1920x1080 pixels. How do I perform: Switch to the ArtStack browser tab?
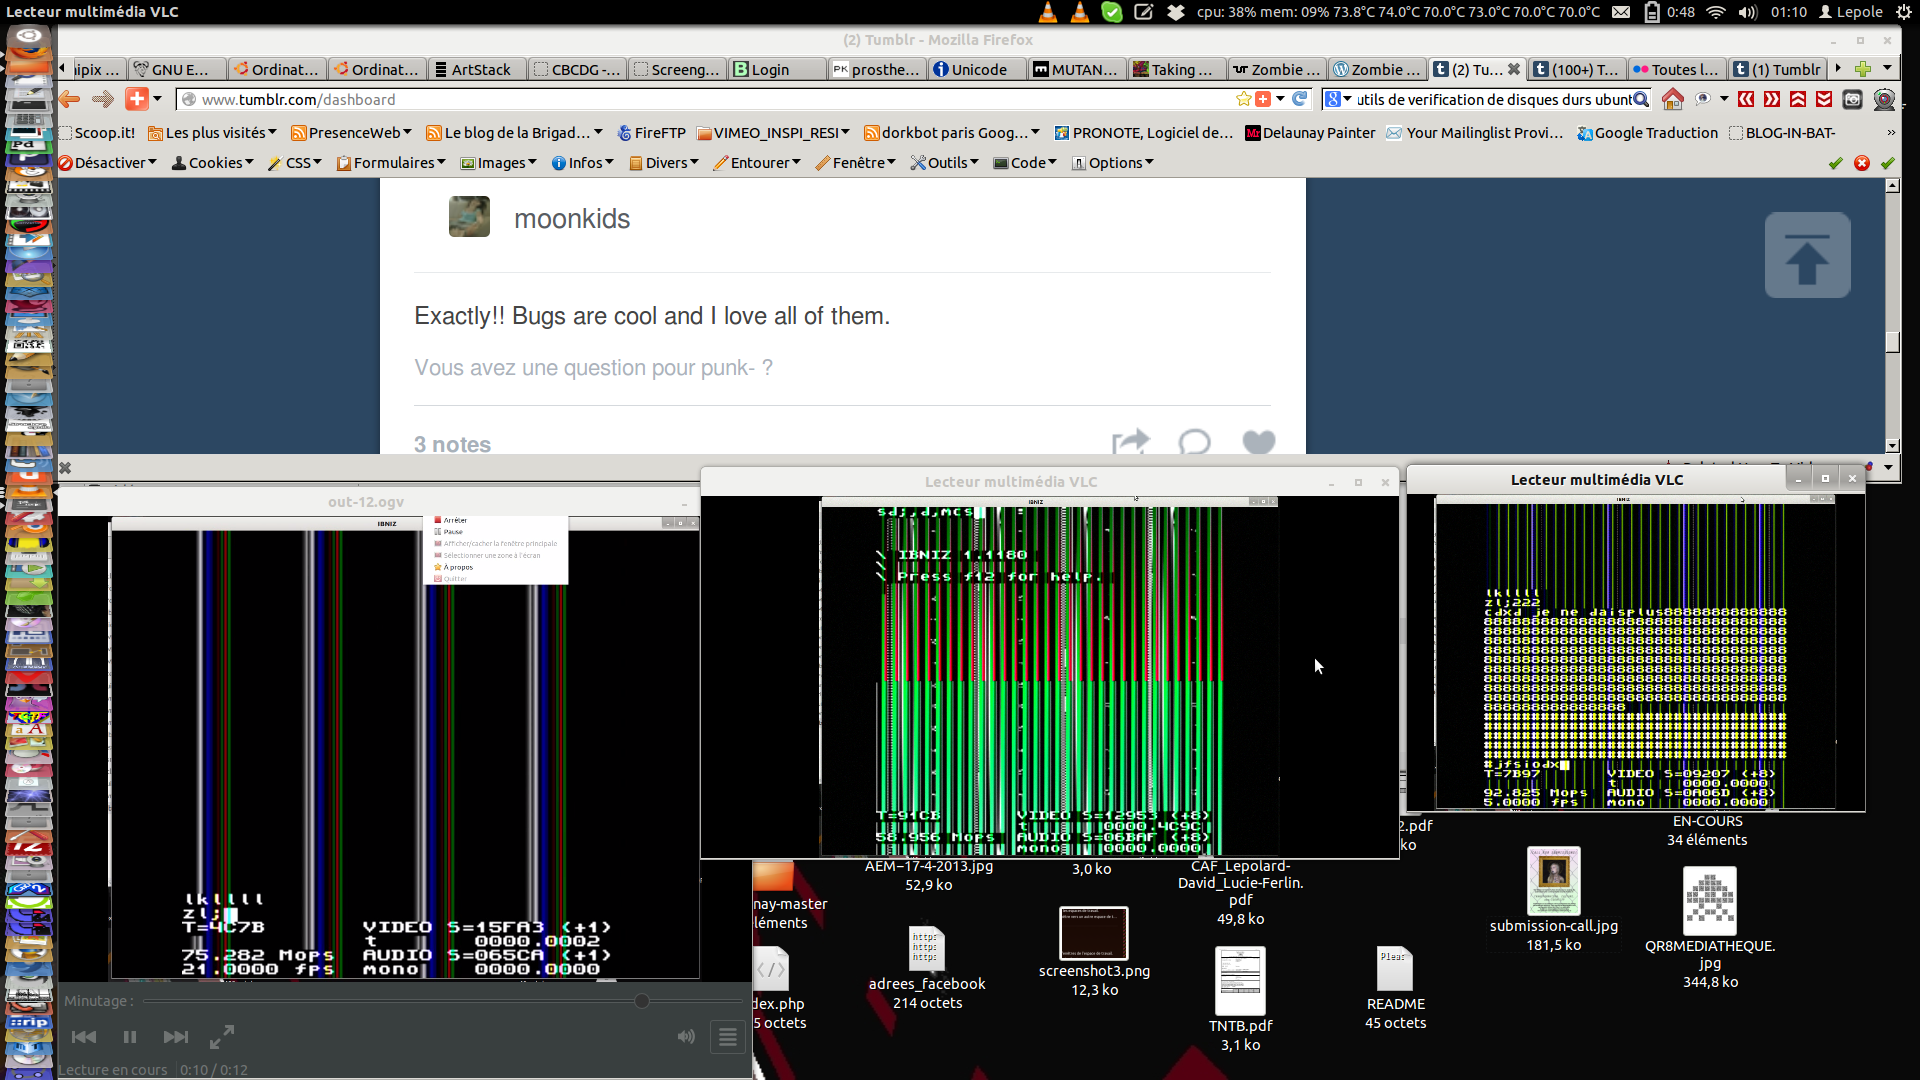477,70
